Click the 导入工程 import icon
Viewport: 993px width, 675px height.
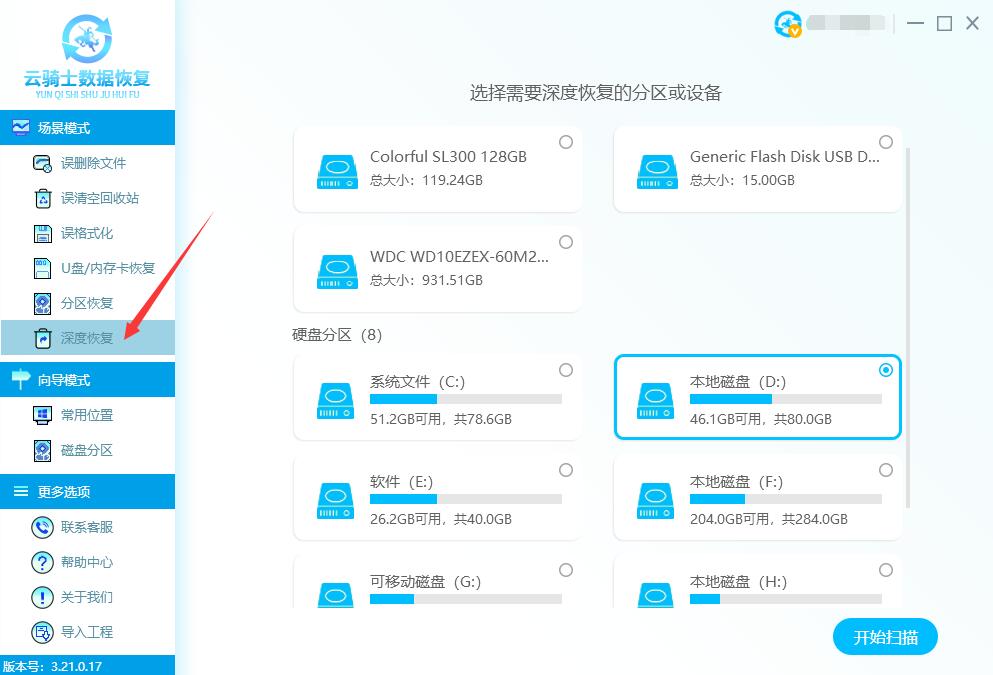[42, 632]
